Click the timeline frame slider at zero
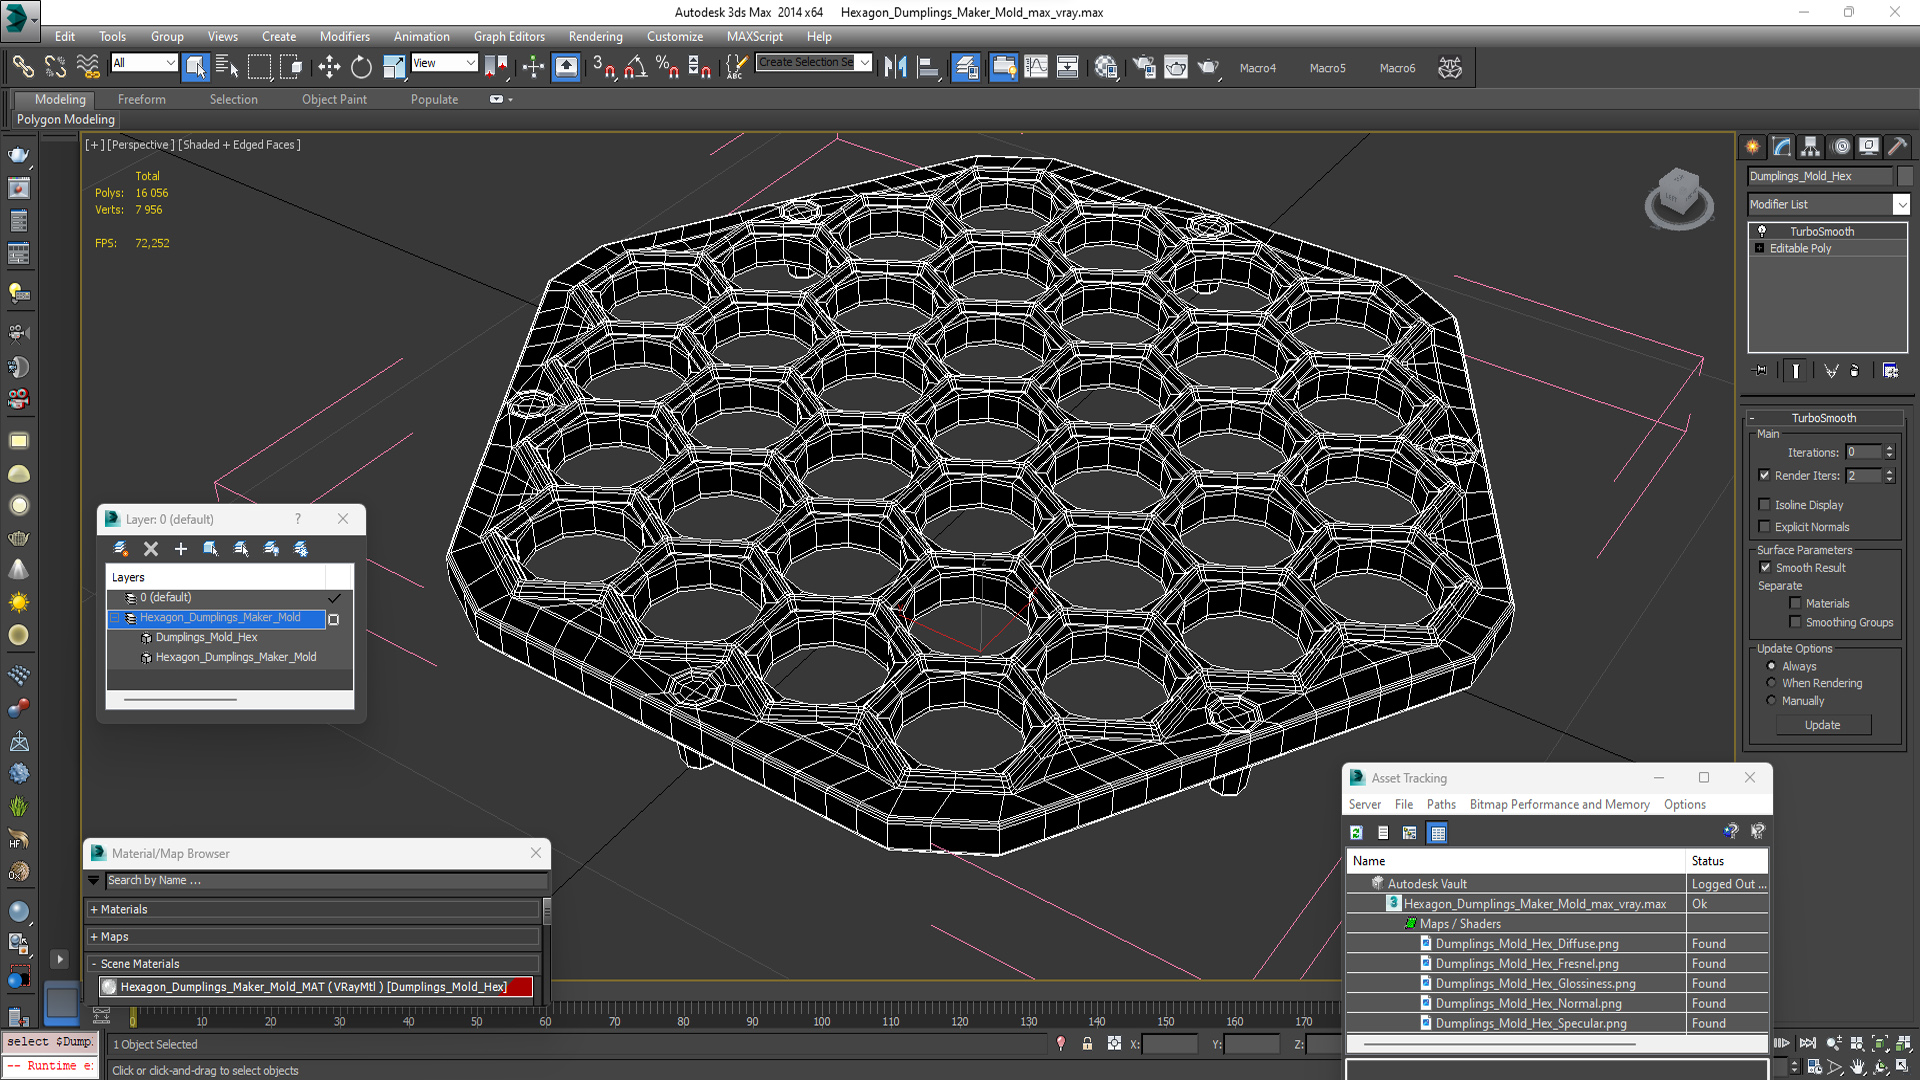This screenshot has width=1920, height=1080. [132, 1017]
